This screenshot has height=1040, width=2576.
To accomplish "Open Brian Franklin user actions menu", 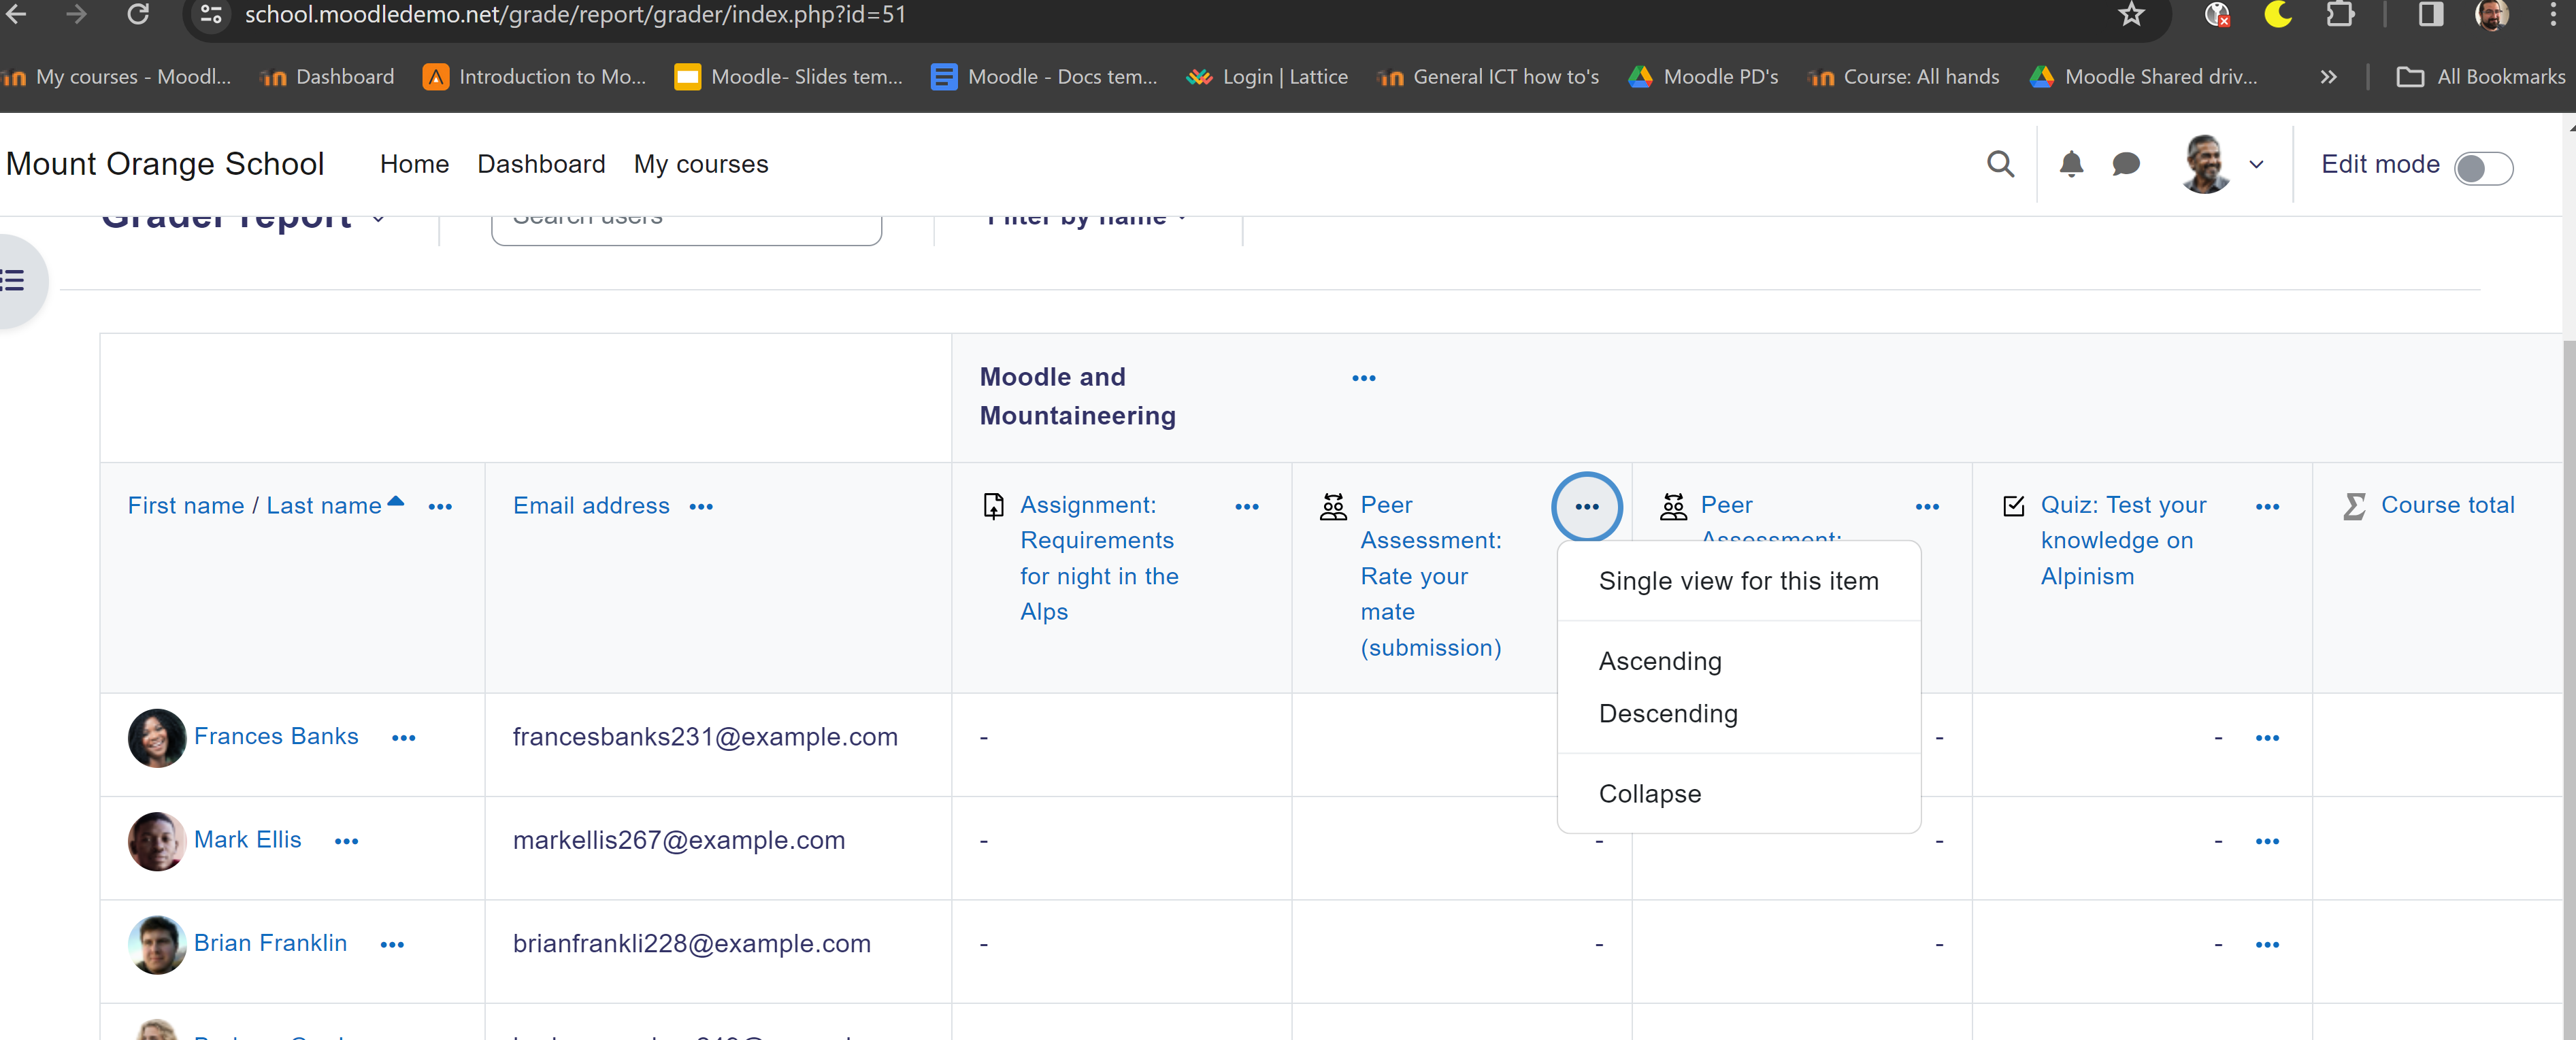I will point(392,945).
